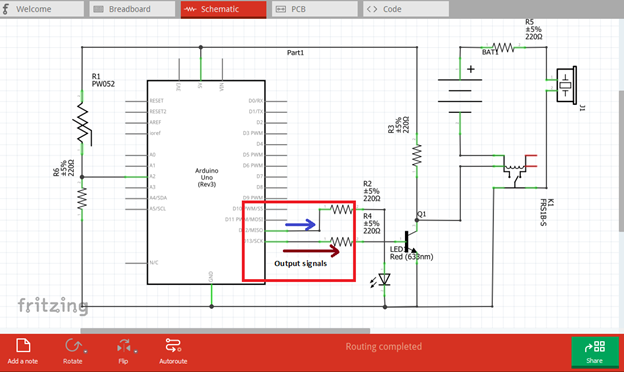Switch to the Breadboard tab
624x372 pixels.
click(132, 9)
